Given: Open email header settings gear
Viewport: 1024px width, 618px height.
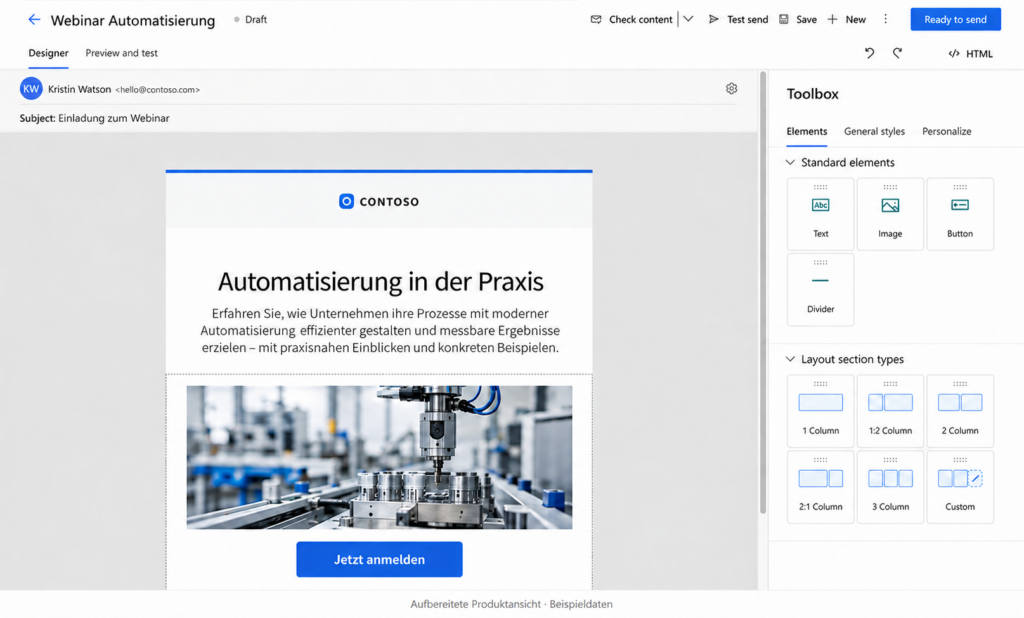Looking at the screenshot, I should point(731,88).
